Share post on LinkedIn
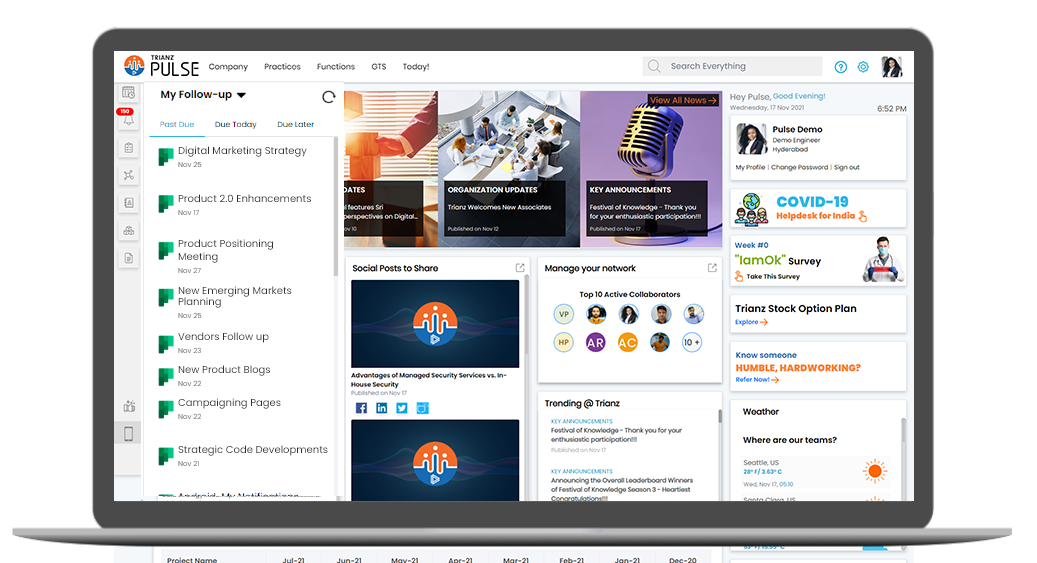 pos(382,408)
